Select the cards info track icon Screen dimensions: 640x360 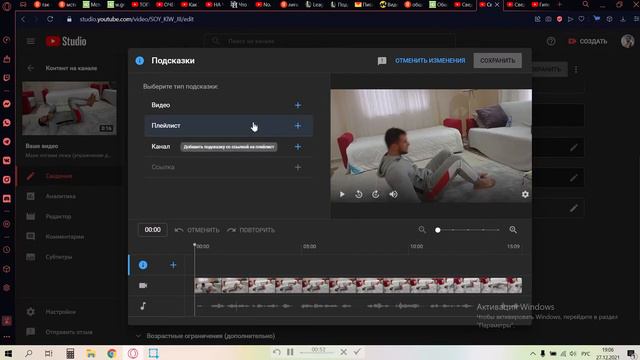[x=143, y=265]
